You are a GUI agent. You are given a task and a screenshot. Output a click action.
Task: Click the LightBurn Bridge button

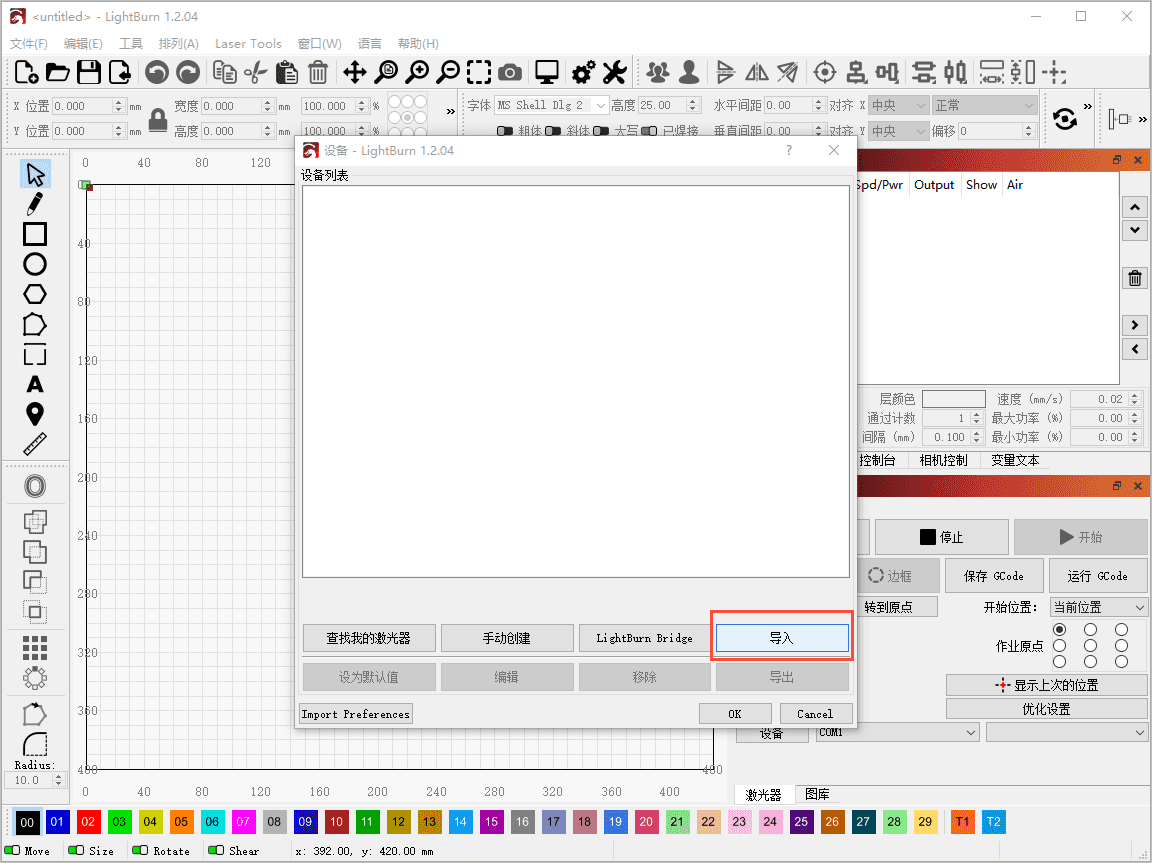(x=644, y=638)
